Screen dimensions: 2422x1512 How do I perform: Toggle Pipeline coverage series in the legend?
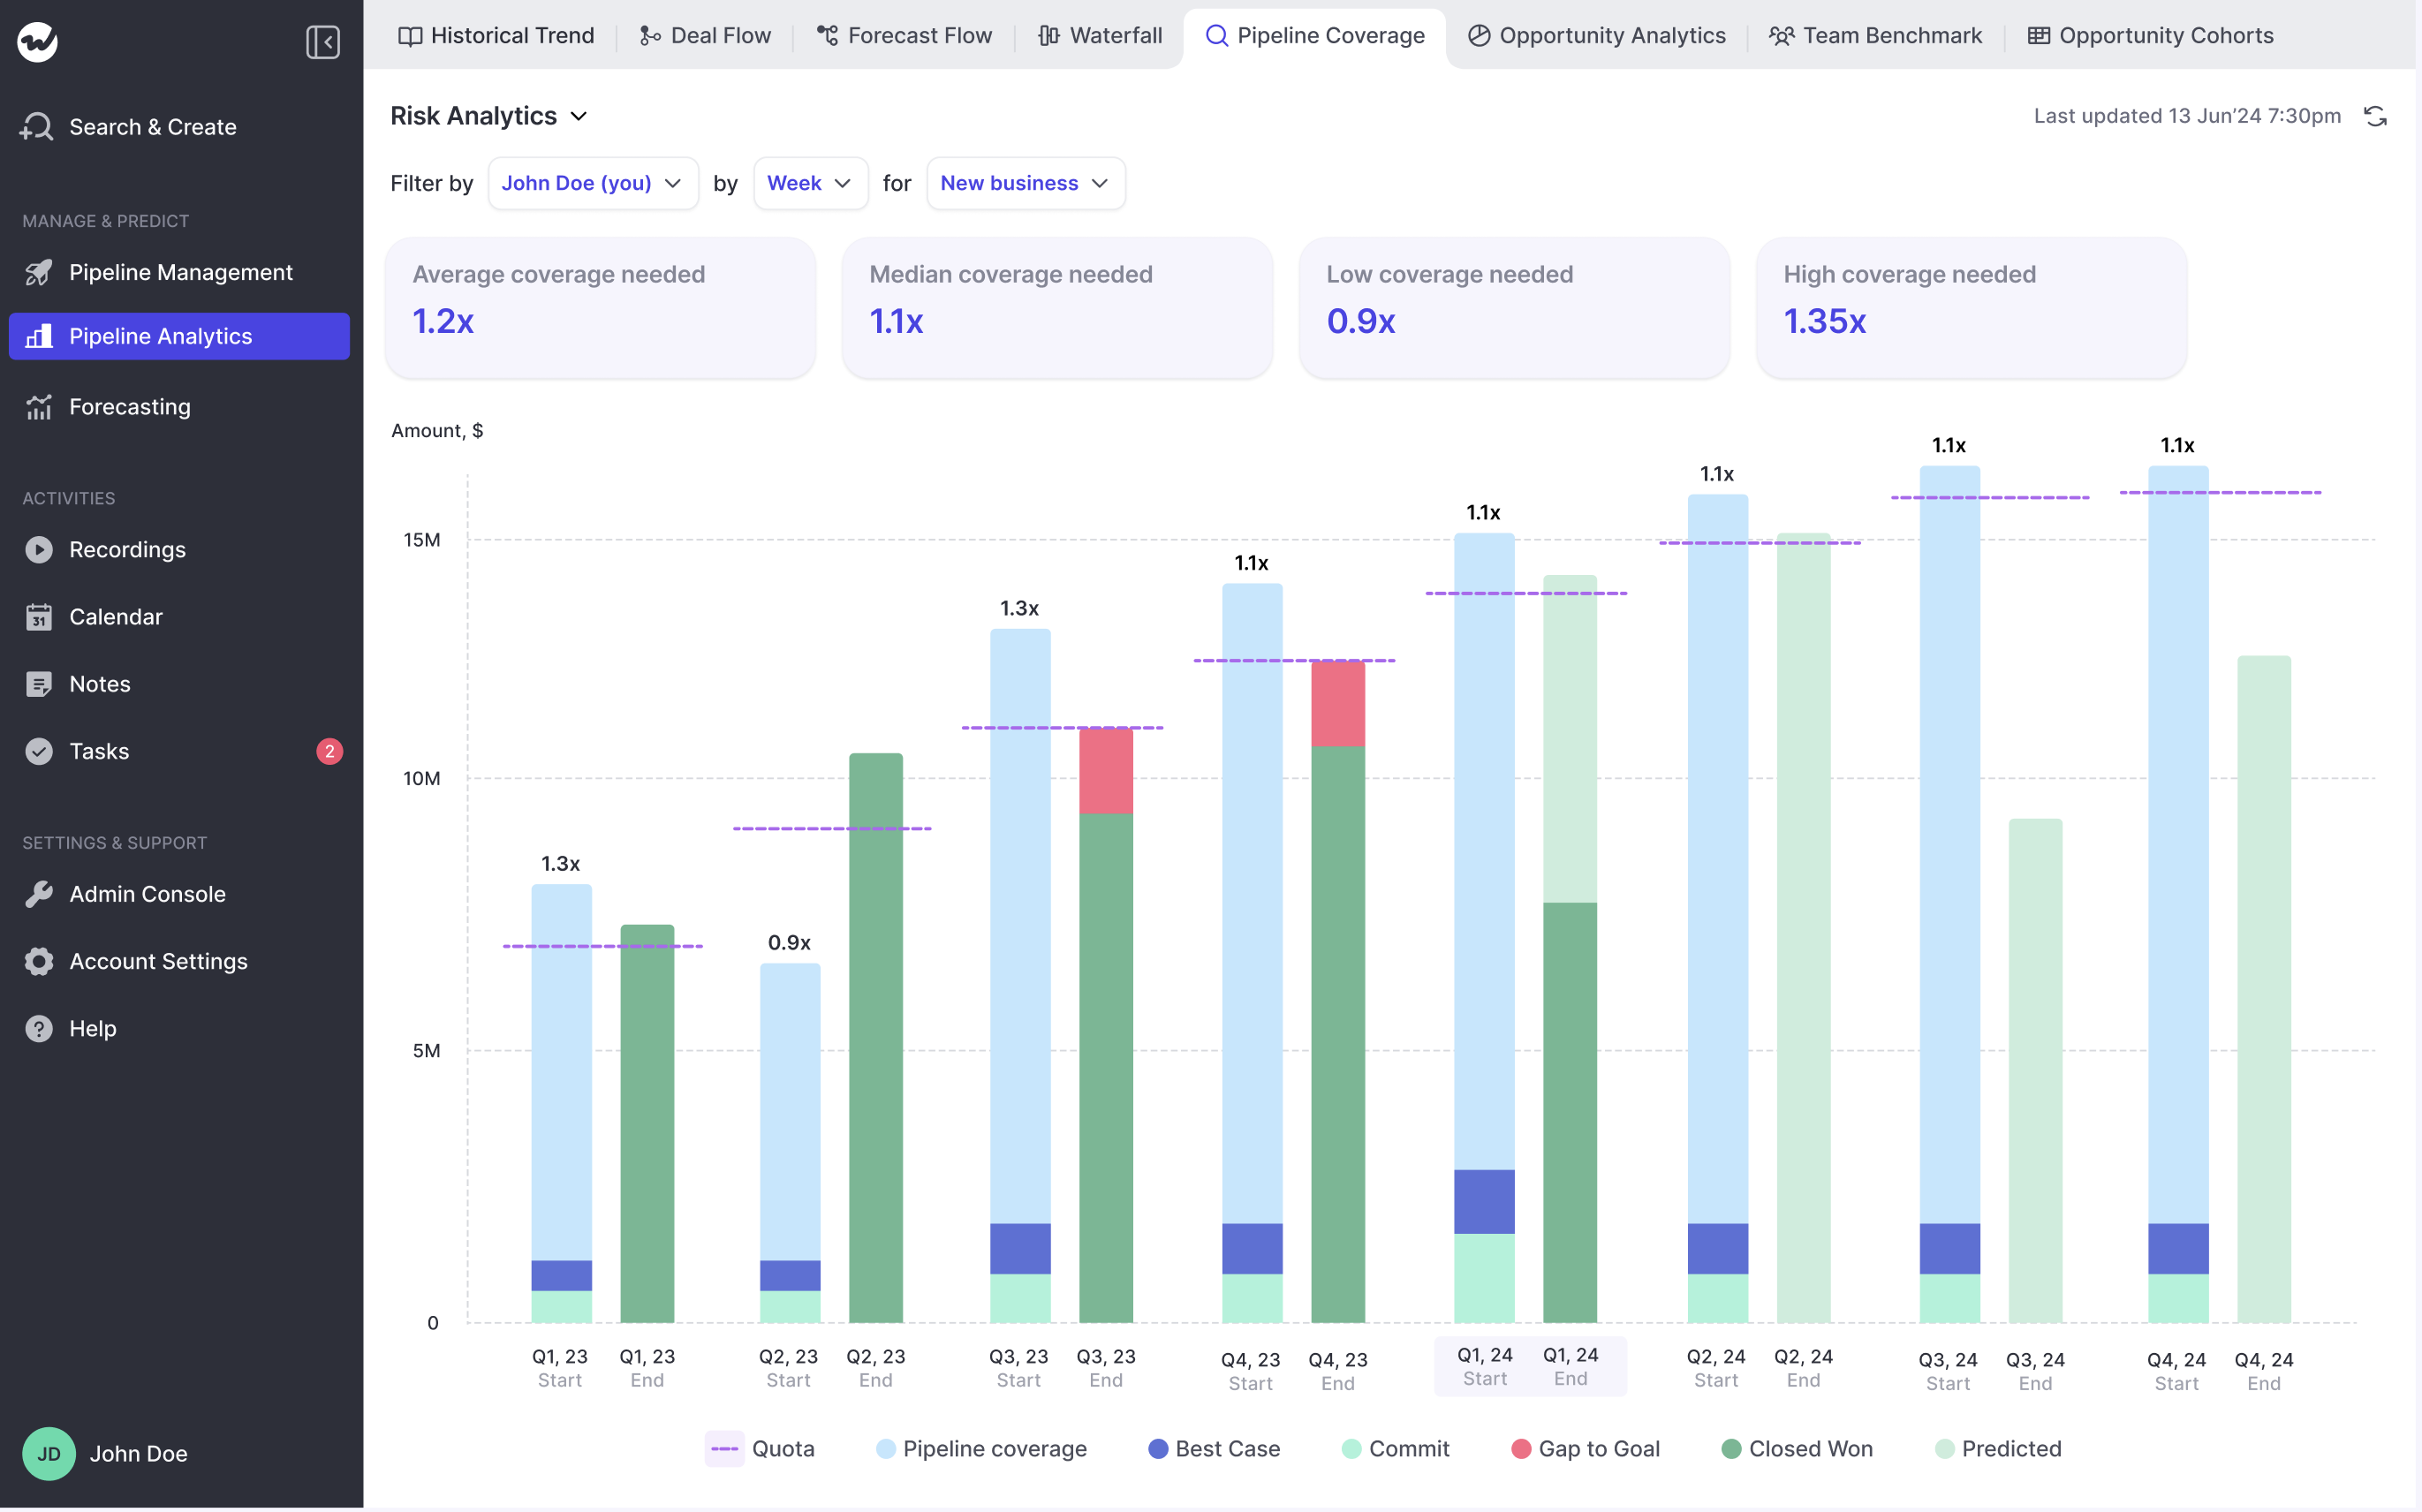[981, 1448]
